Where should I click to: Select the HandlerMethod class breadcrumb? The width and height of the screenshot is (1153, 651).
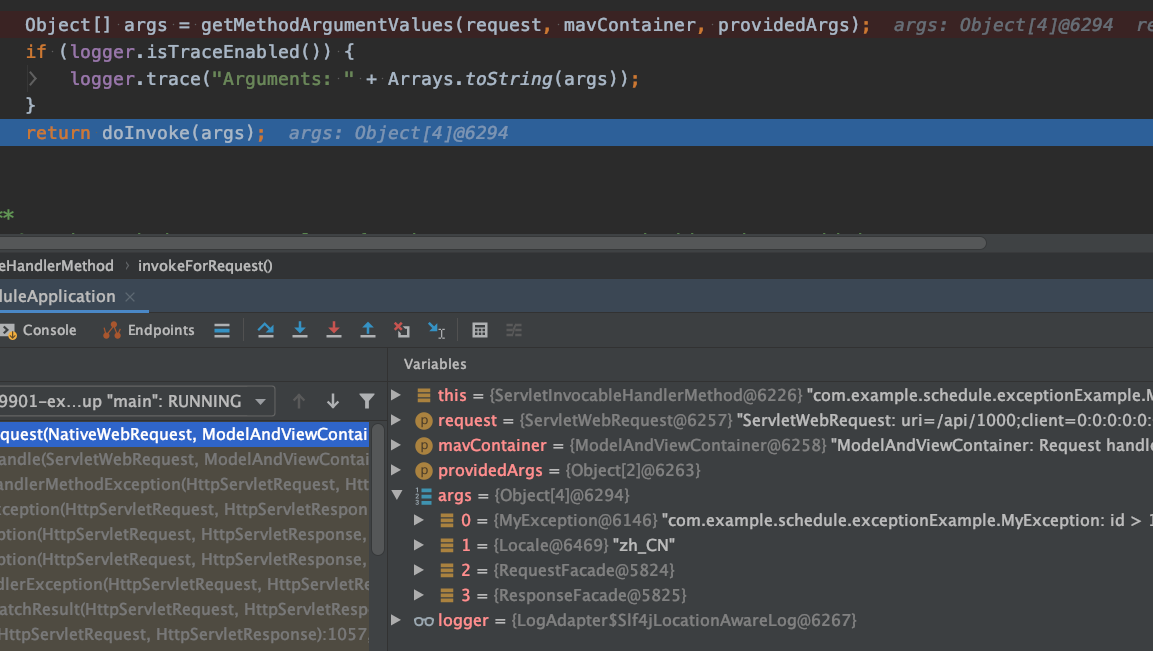click(x=57, y=266)
